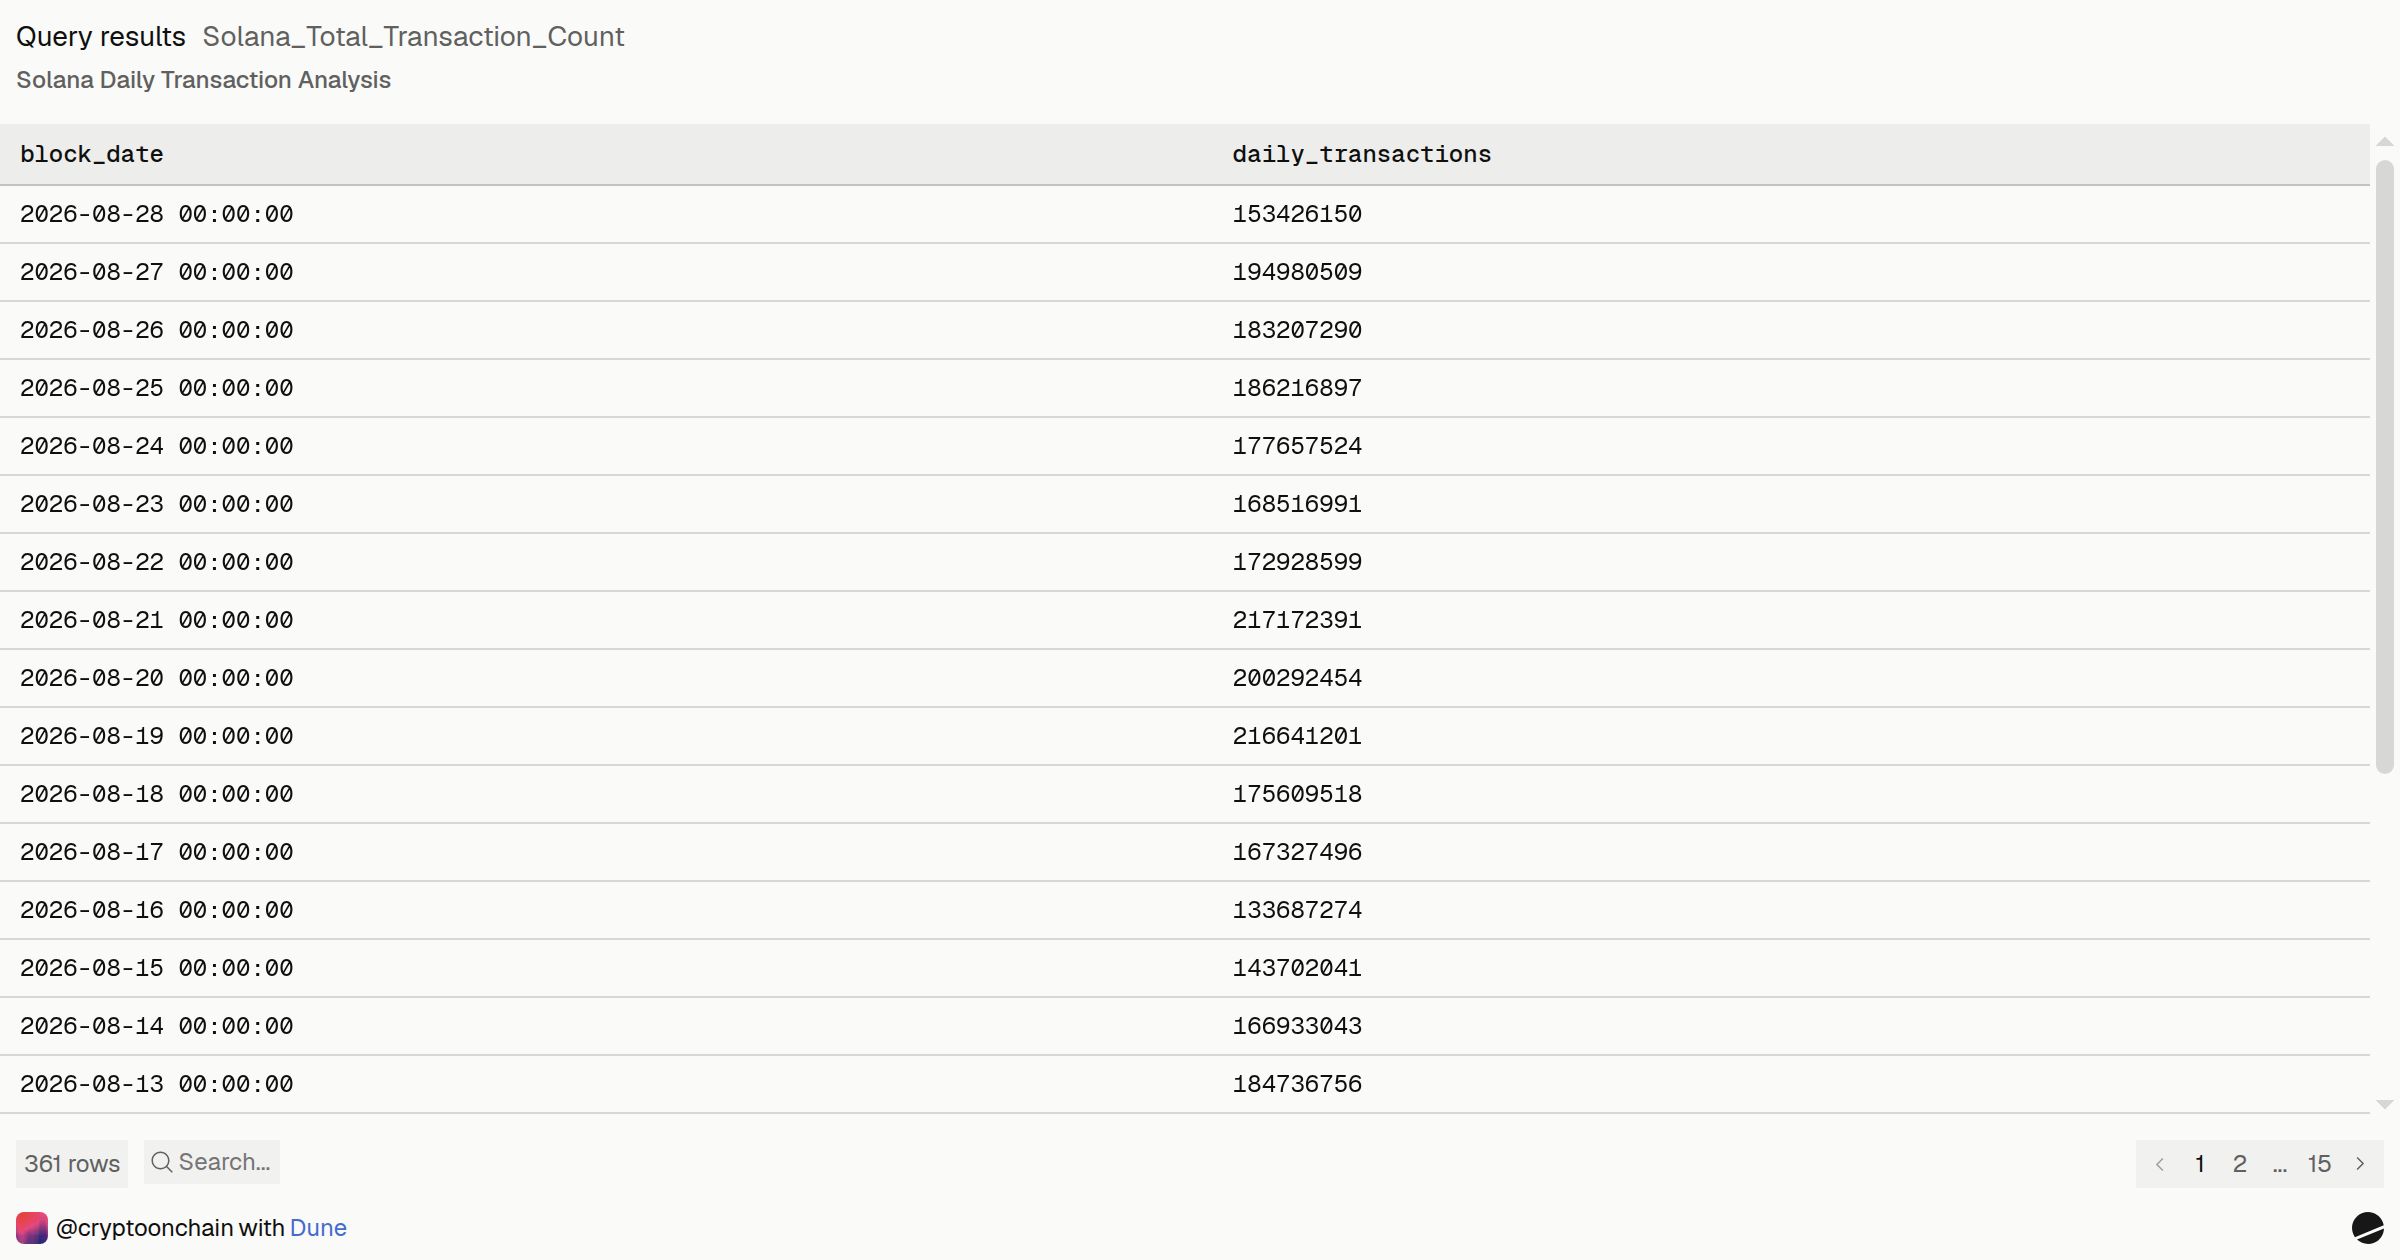Click scrollbar up arrow
The width and height of the screenshot is (2400, 1260).
pyautogui.click(x=2385, y=142)
